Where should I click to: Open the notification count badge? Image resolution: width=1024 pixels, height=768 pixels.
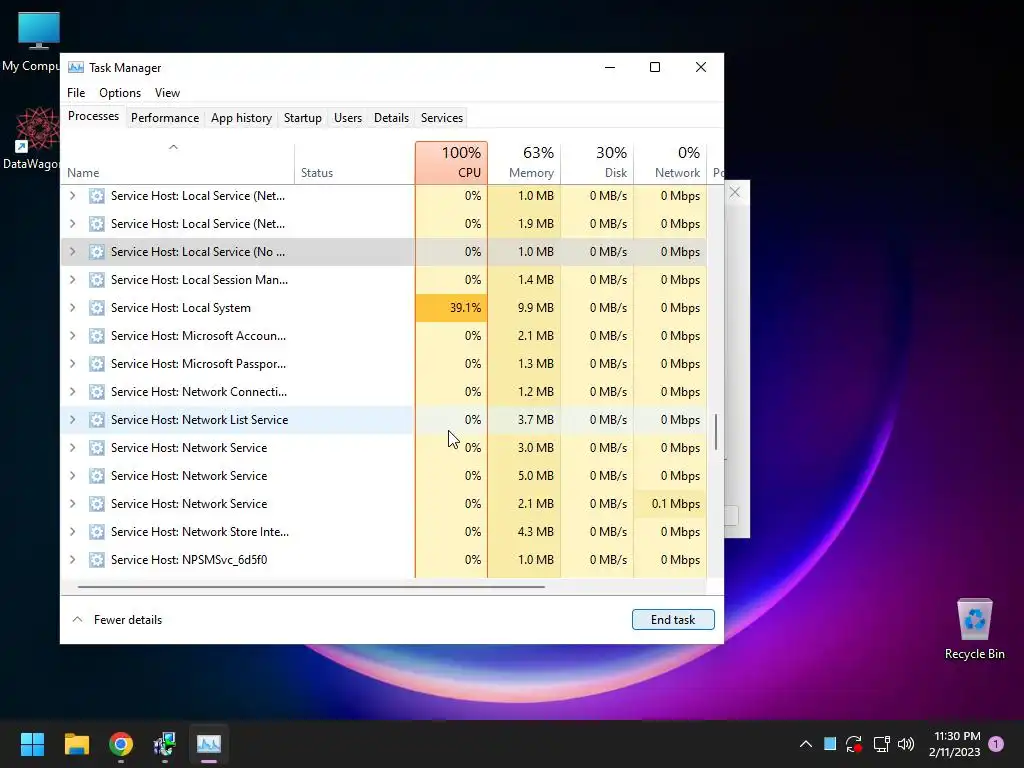click(x=996, y=744)
